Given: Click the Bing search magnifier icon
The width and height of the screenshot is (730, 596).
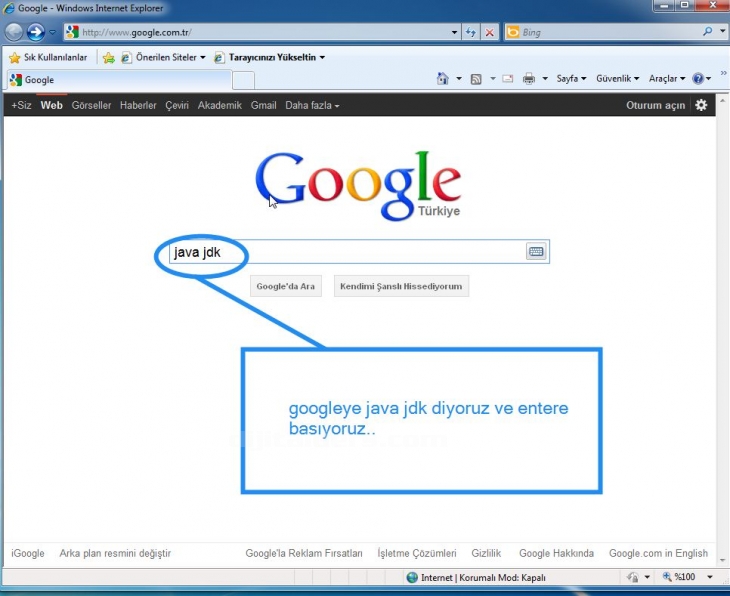Looking at the screenshot, I should pyautogui.click(x=709, y=32).
